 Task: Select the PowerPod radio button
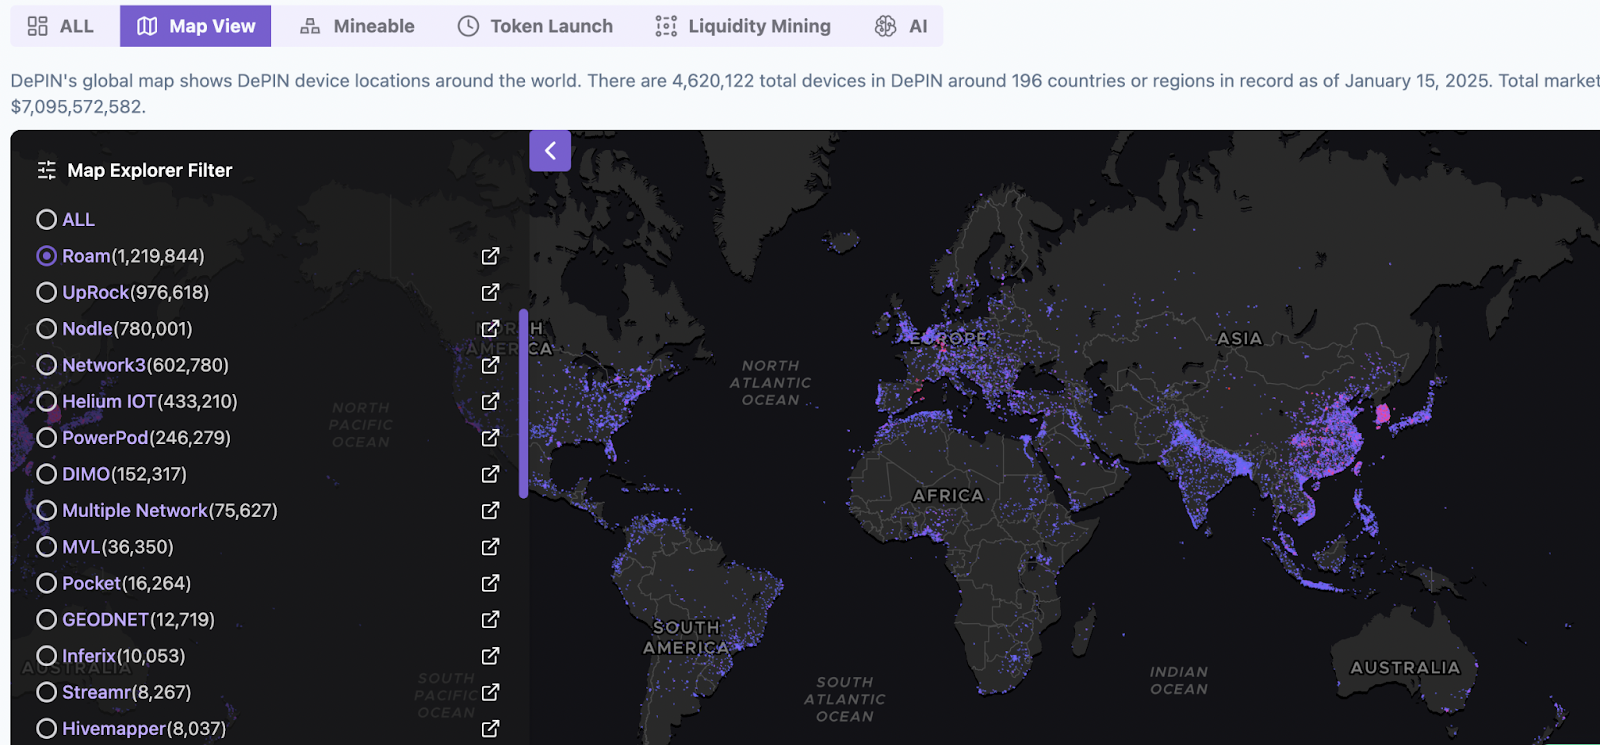[x=46, y=438]
